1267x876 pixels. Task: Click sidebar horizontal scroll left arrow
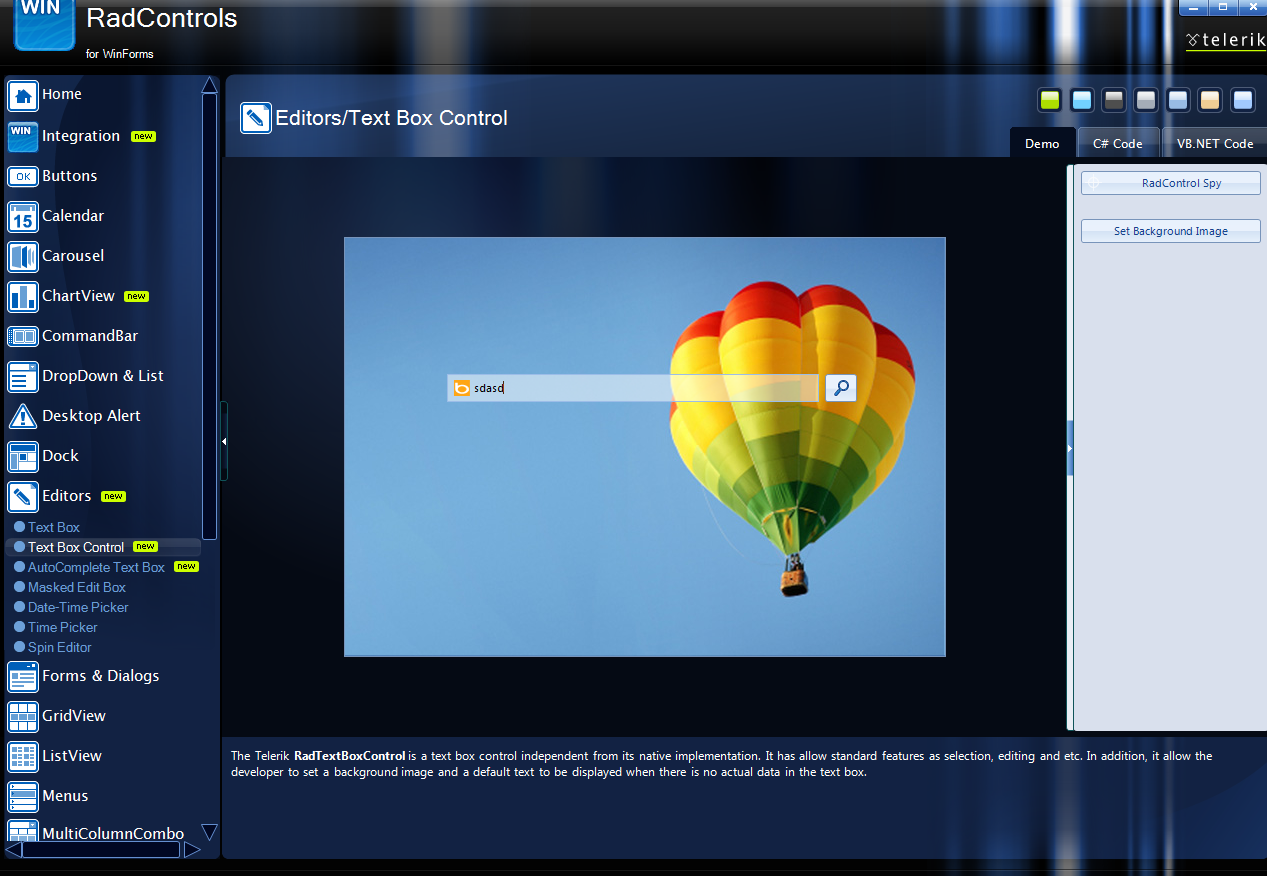coord(13,850)
